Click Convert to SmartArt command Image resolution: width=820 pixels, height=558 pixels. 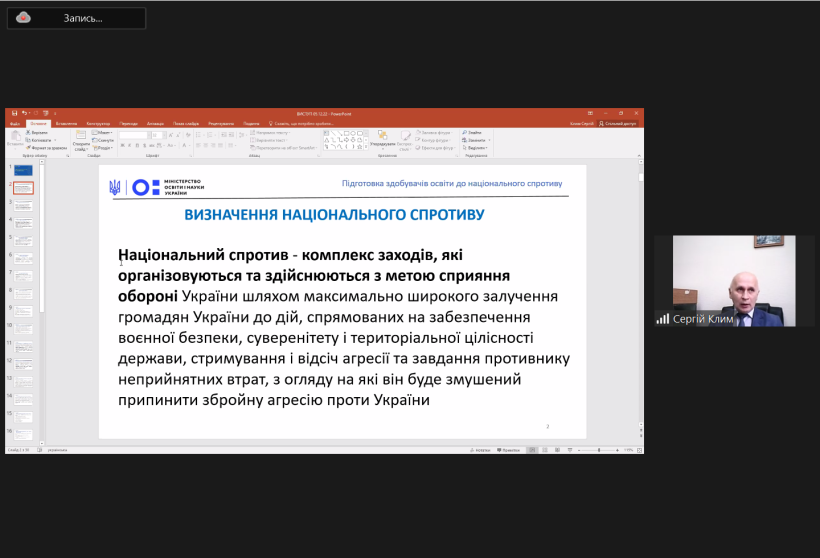pos(284,148)
